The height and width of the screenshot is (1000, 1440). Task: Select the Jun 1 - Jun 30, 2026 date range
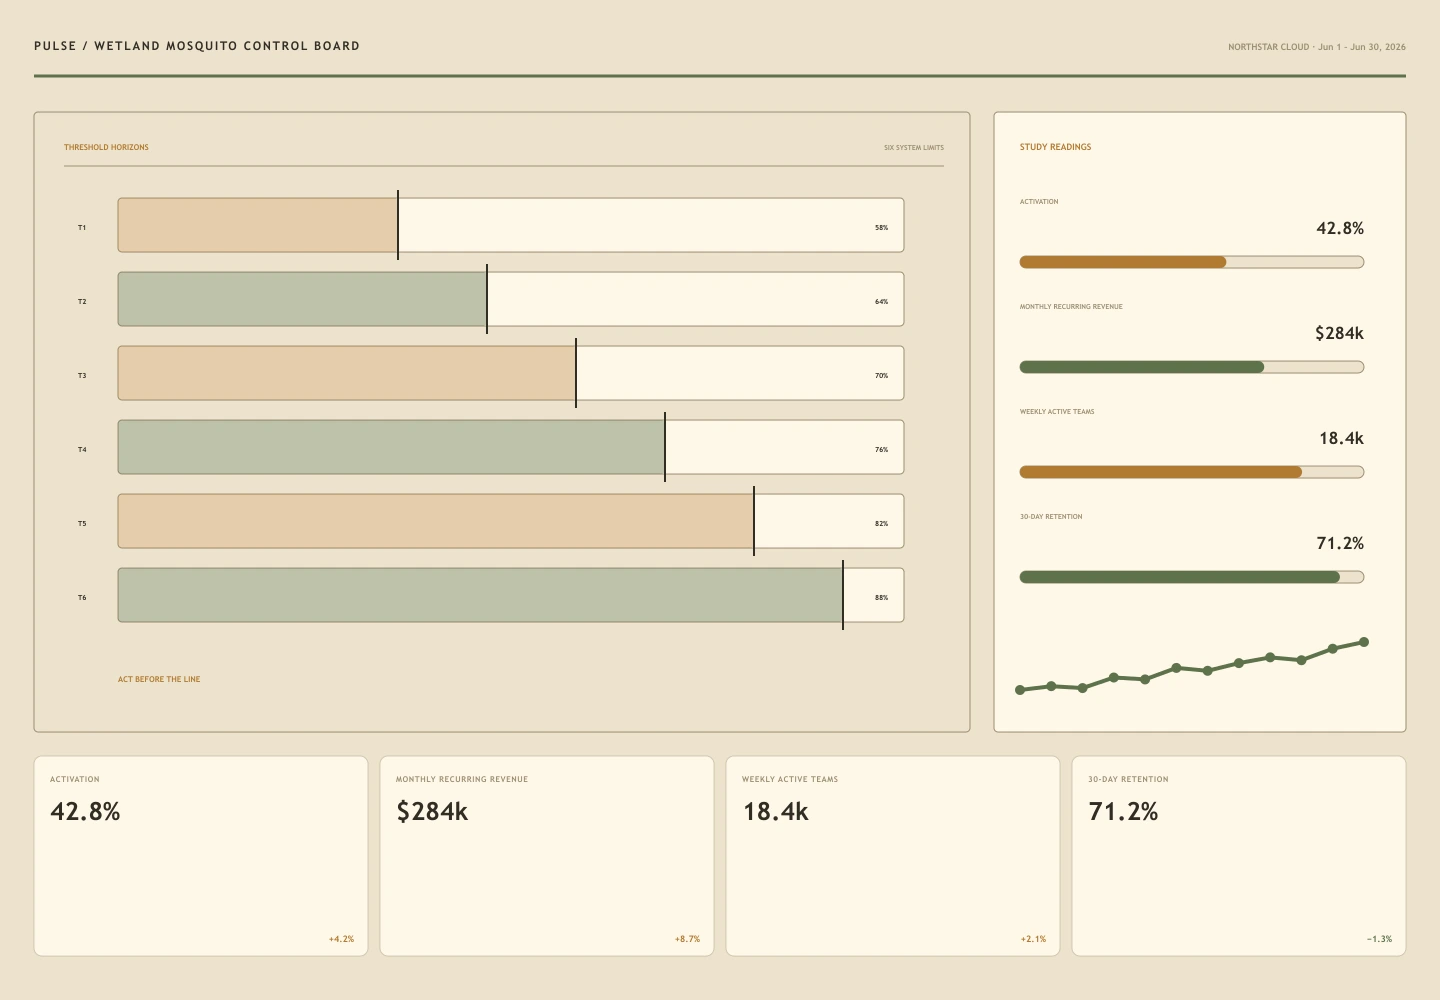pyautogui.click(x=1362, y=47)
